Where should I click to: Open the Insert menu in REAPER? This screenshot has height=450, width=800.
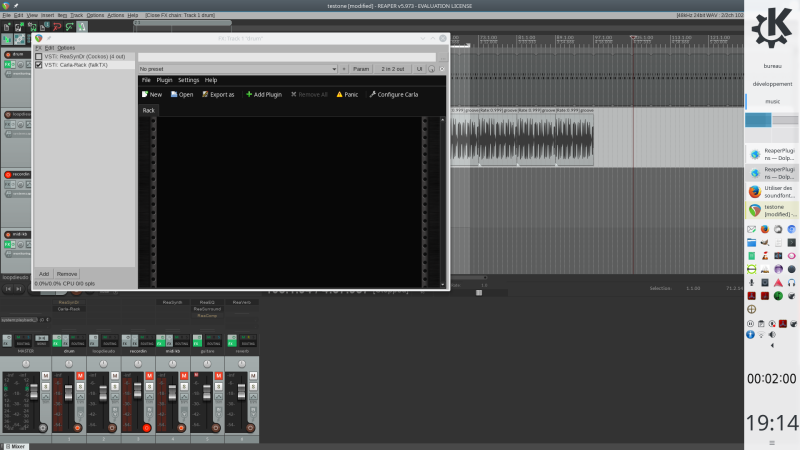(x=47, y=15)
